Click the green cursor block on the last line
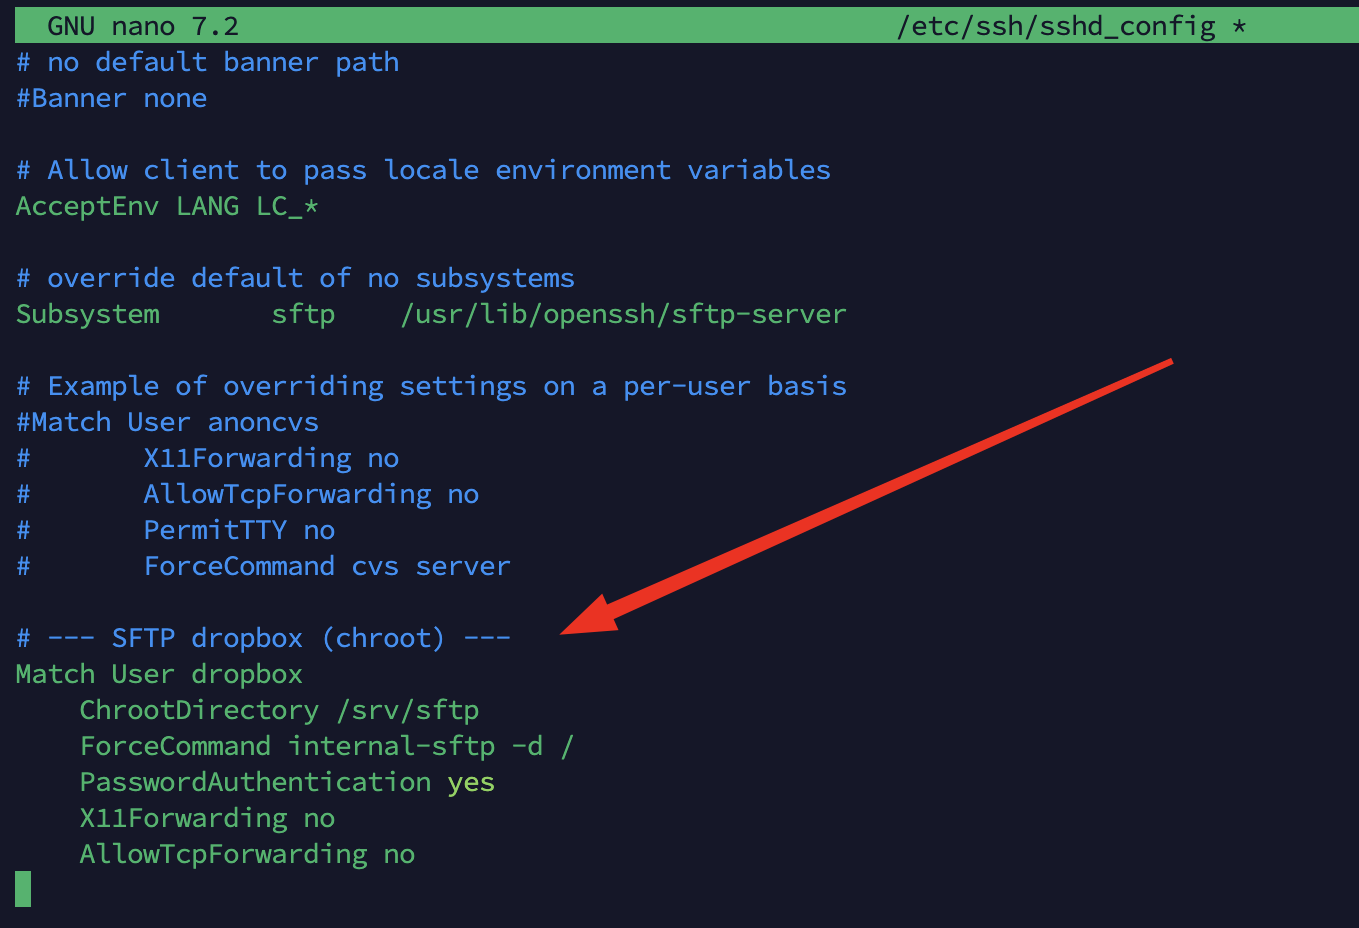The height and width of the screenshot is (928, 1359). point(23,889)
